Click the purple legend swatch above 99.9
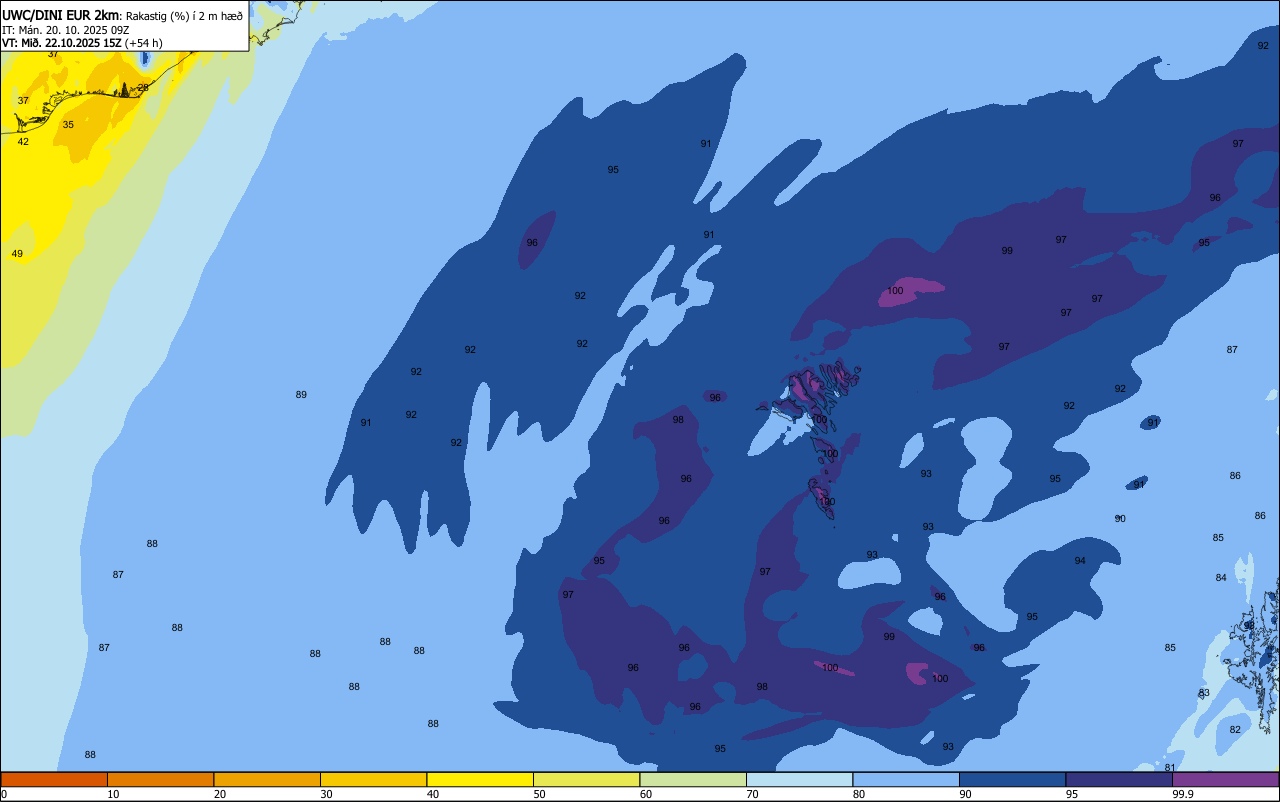Image resolution: width=1280 pixels, height=802 pixels. point(1225,779)
